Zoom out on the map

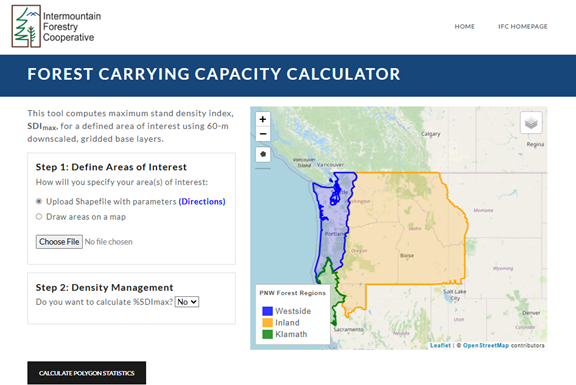tap(263, 134)
